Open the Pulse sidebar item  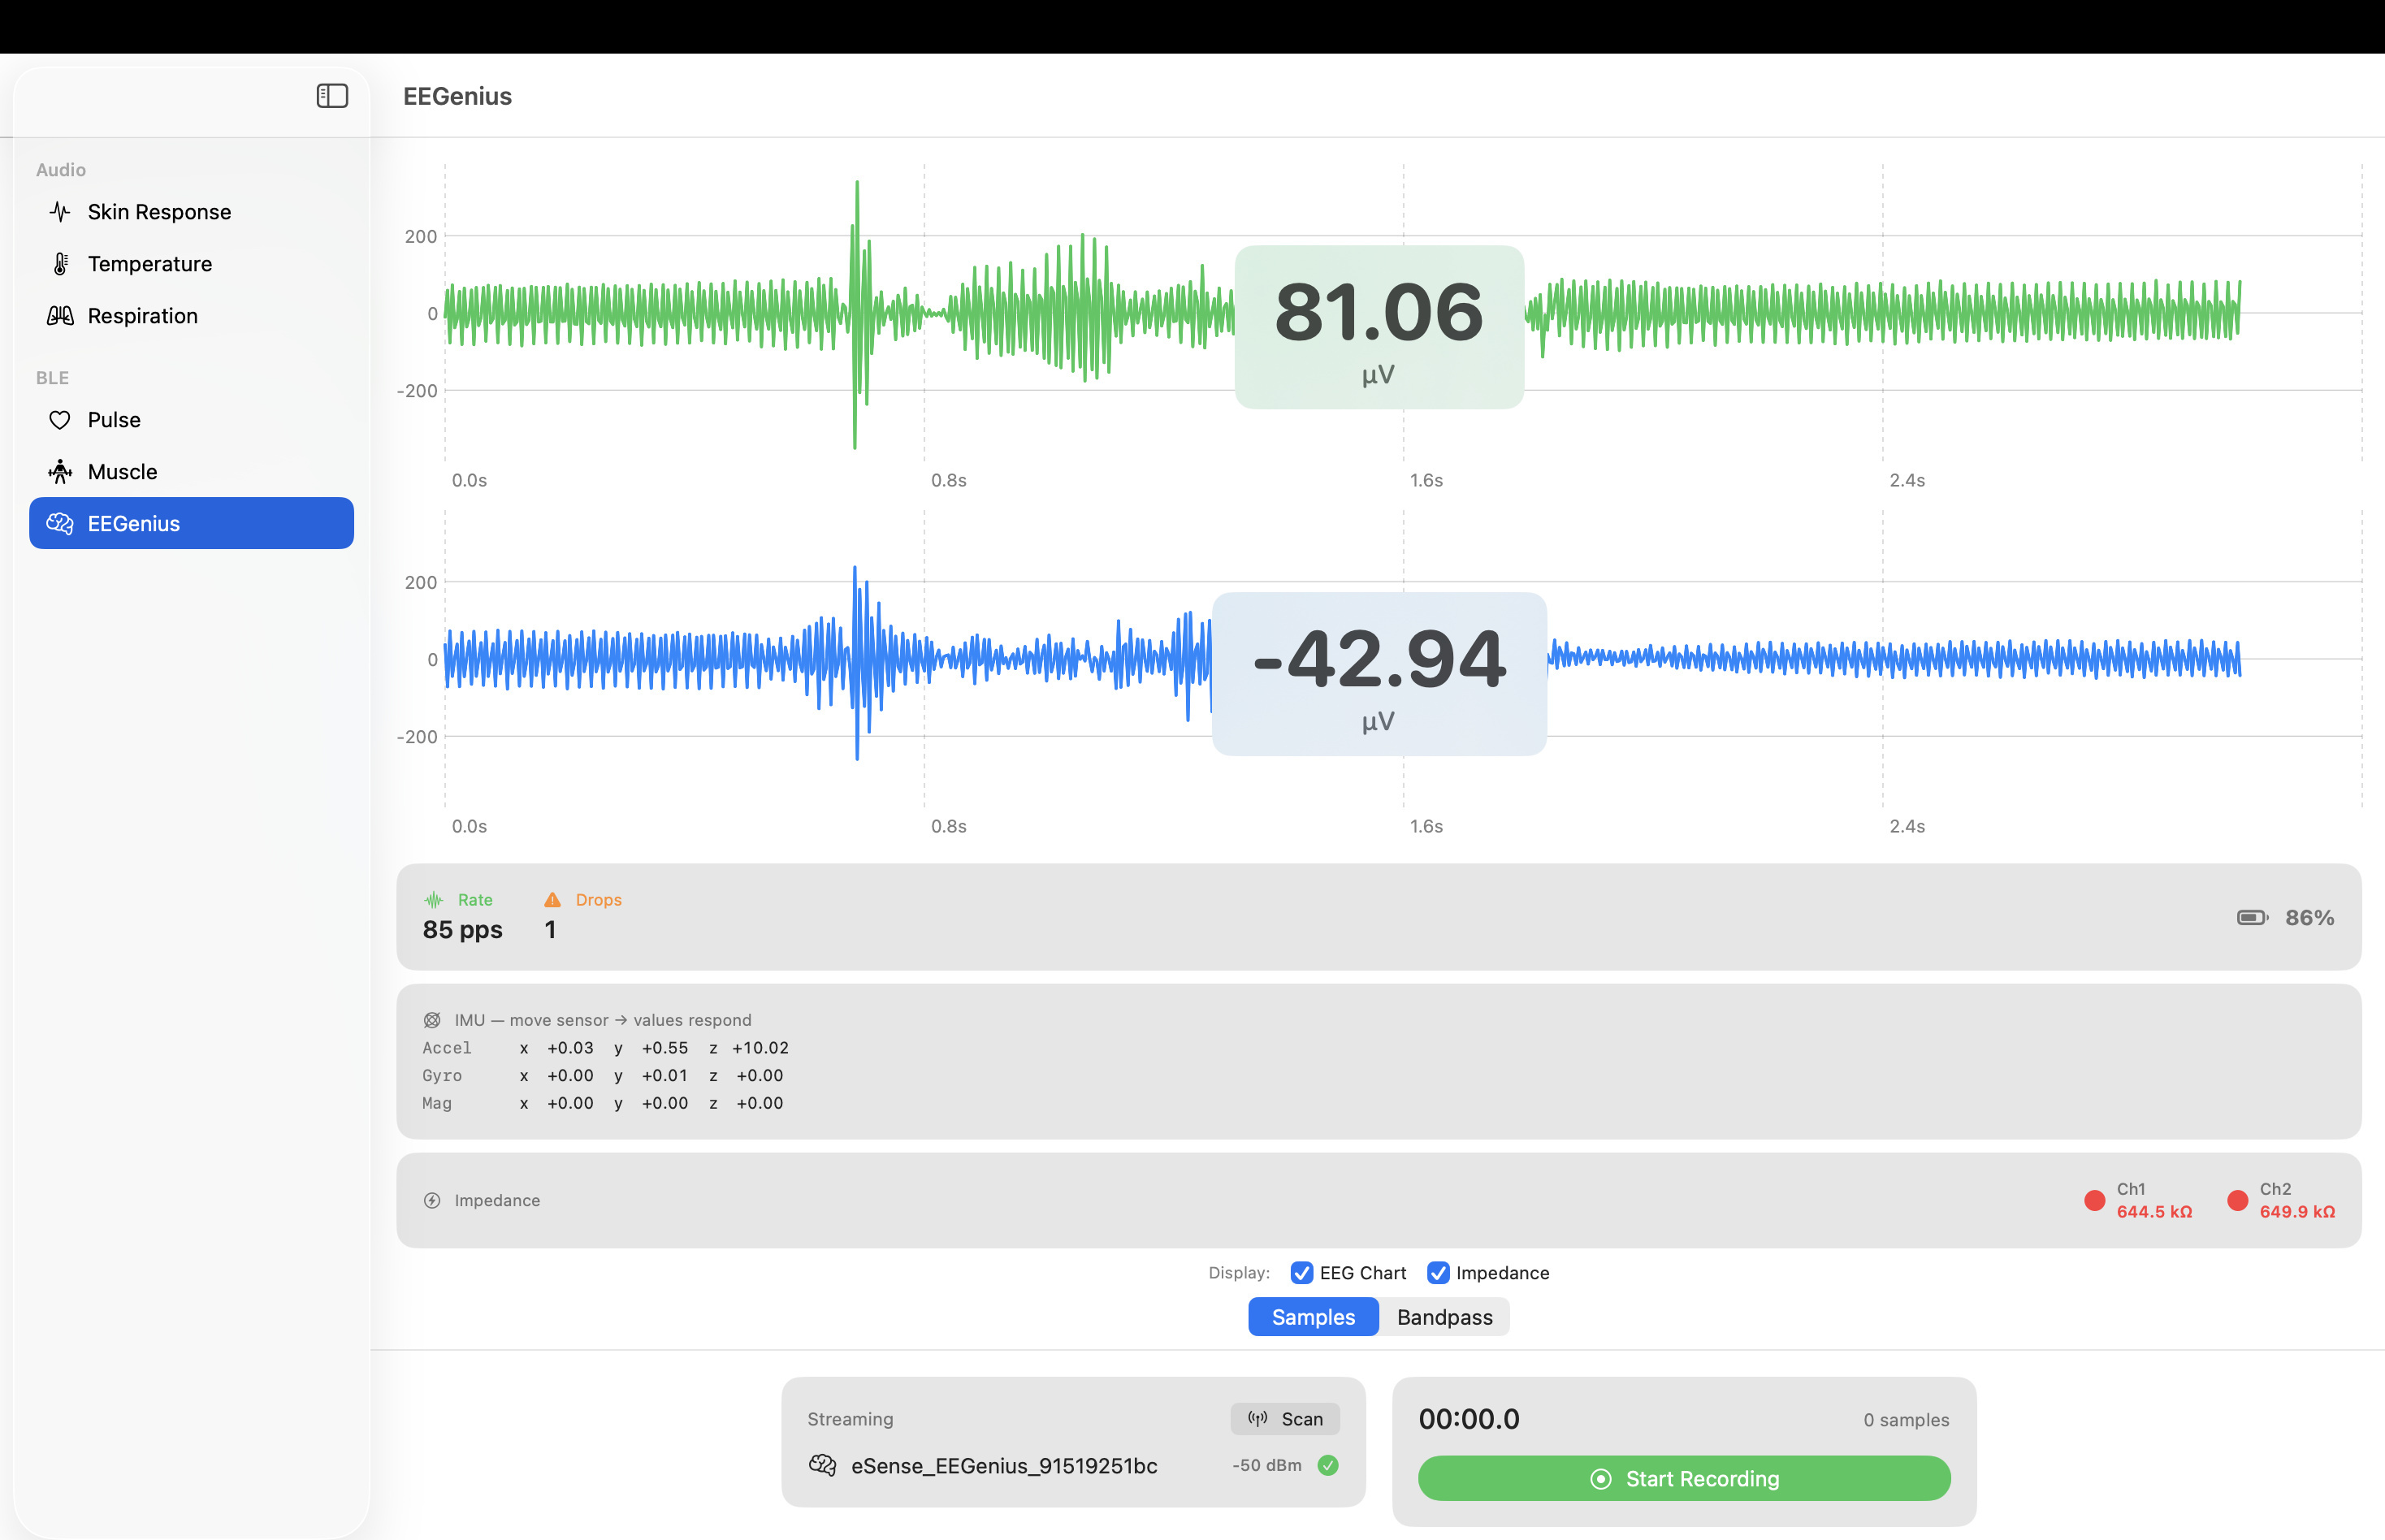point(192,420)
